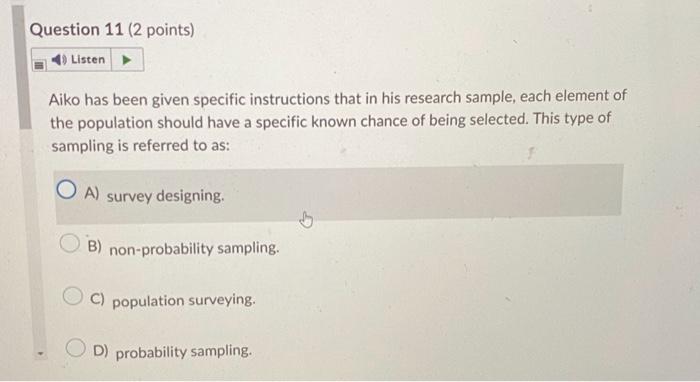Click the letter "D)" option marker
The image size is (700, 382).
pyautogui.click(x=101, y=350)
